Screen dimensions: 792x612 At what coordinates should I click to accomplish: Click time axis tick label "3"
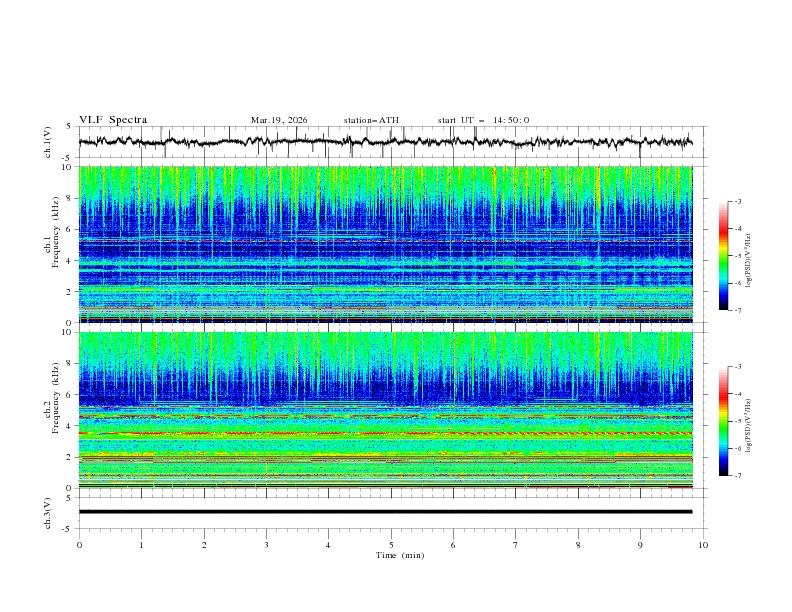(266, 545)
